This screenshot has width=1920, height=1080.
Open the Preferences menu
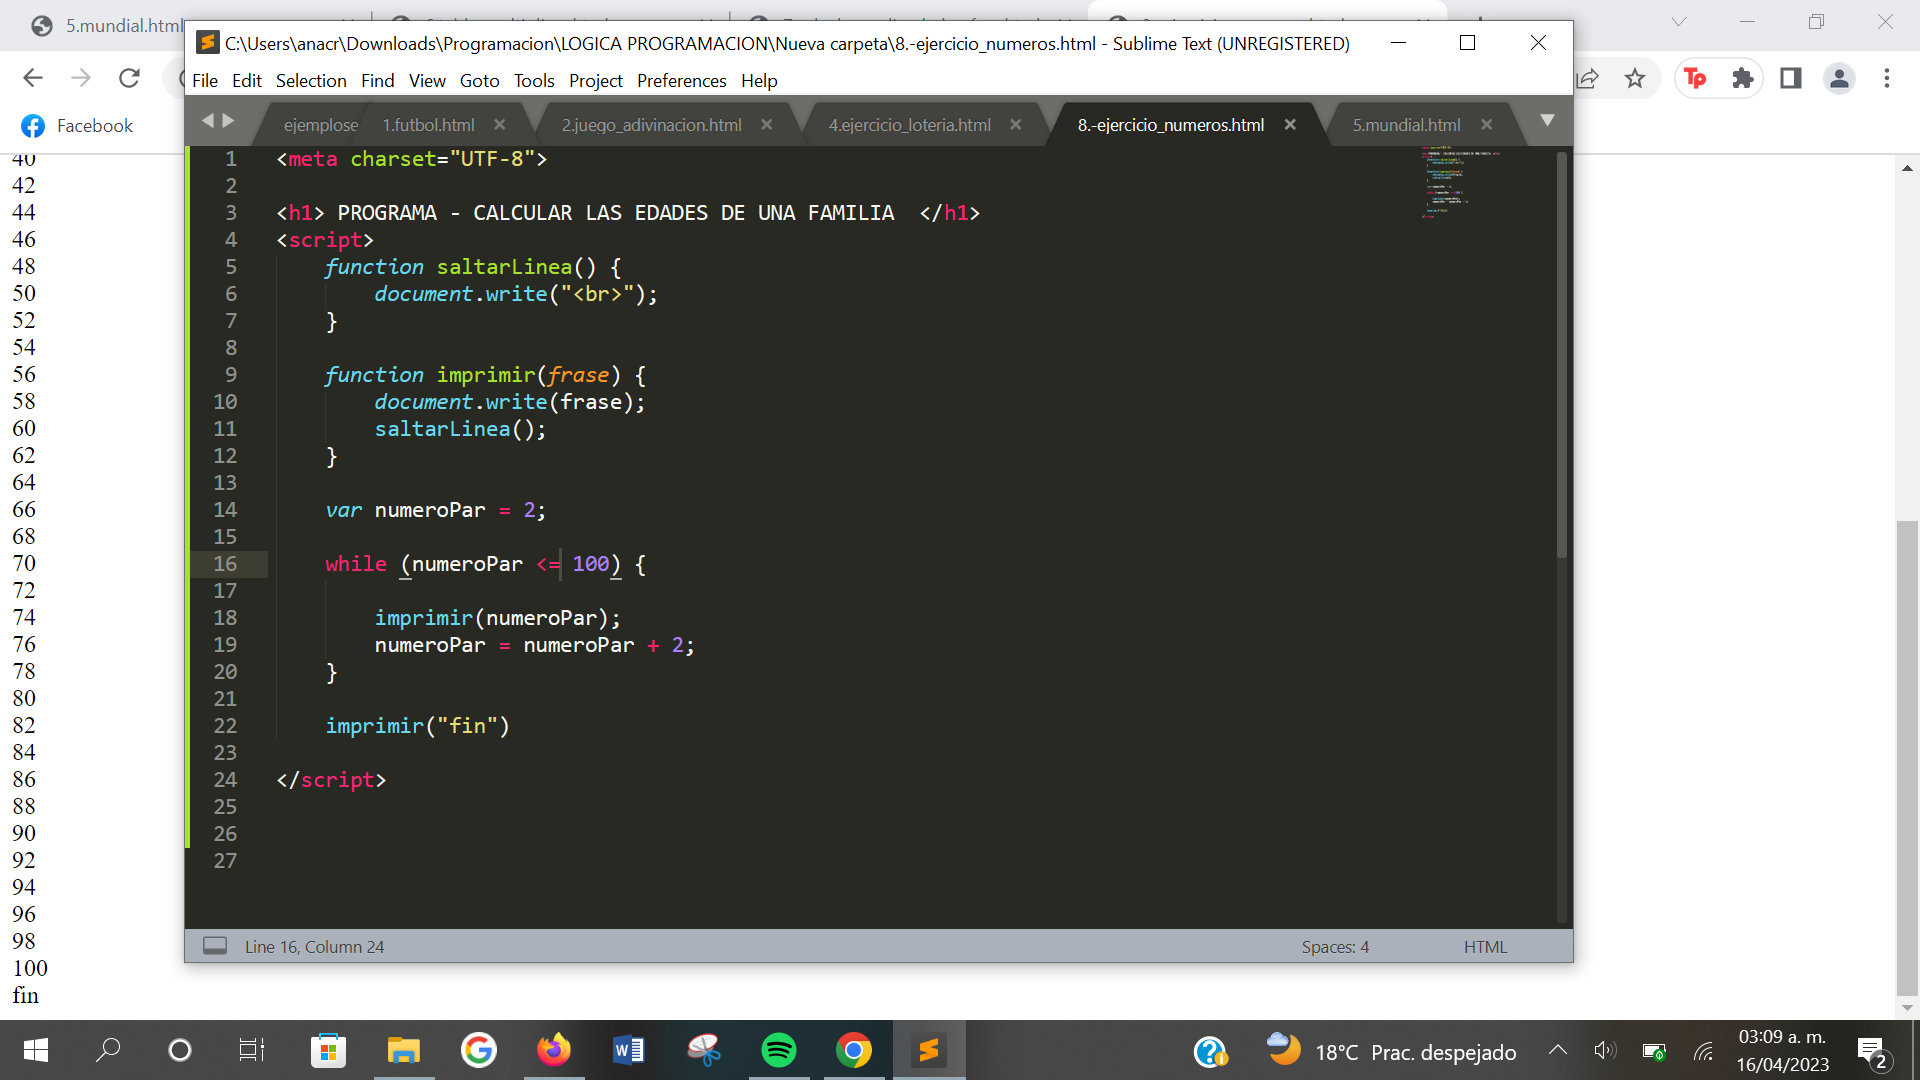[x=681, y=81]
